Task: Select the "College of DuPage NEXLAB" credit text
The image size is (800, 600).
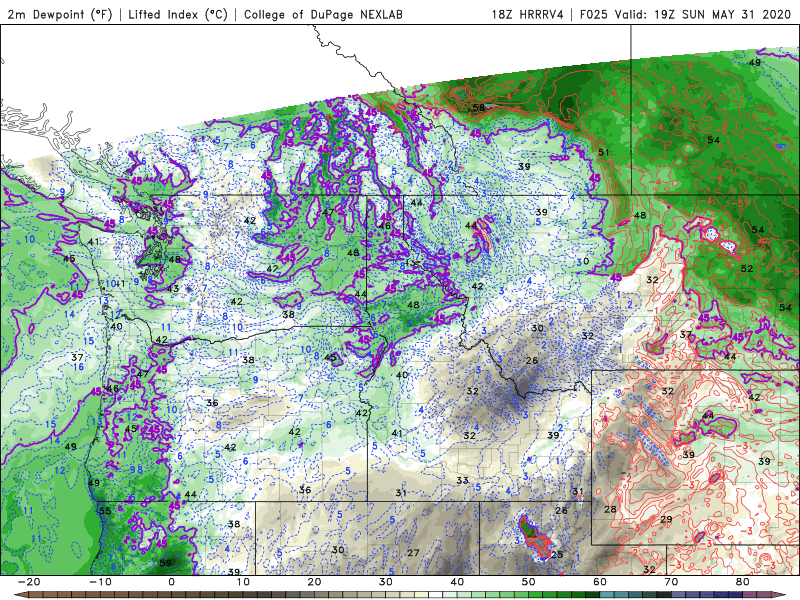Action: [x=323, y=14]
